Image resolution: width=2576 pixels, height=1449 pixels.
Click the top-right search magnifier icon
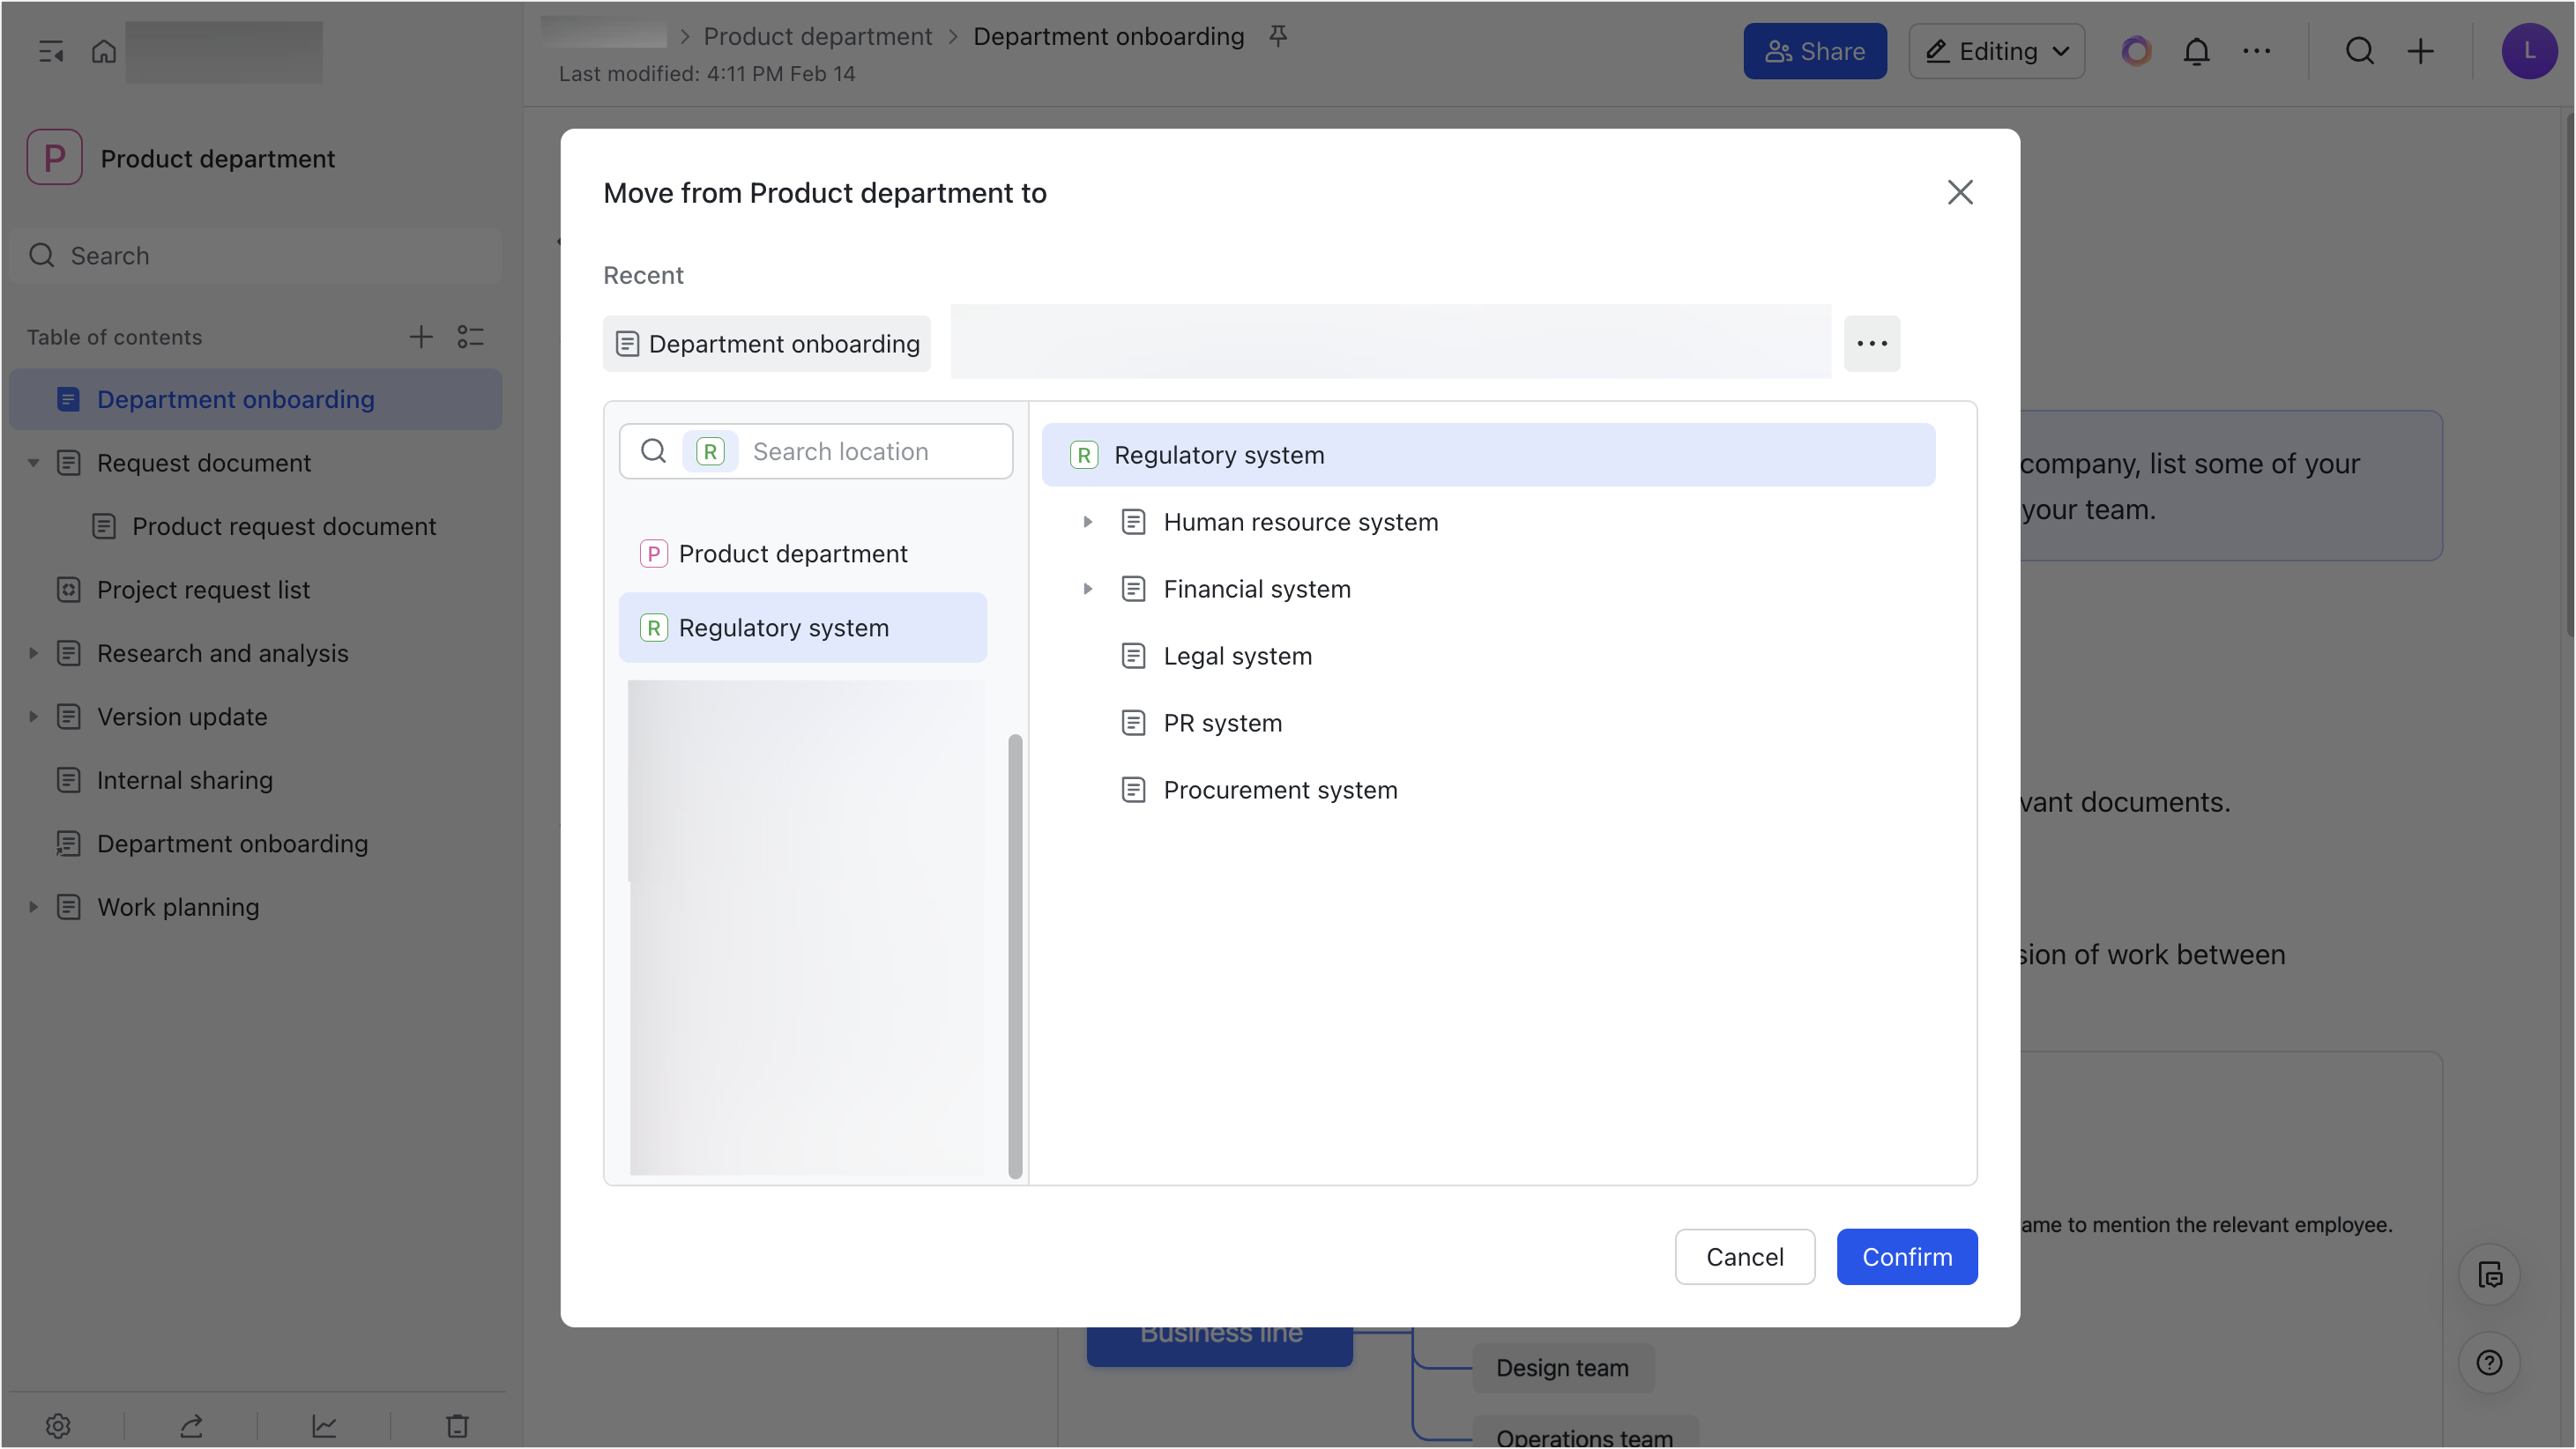(2359, 50)
